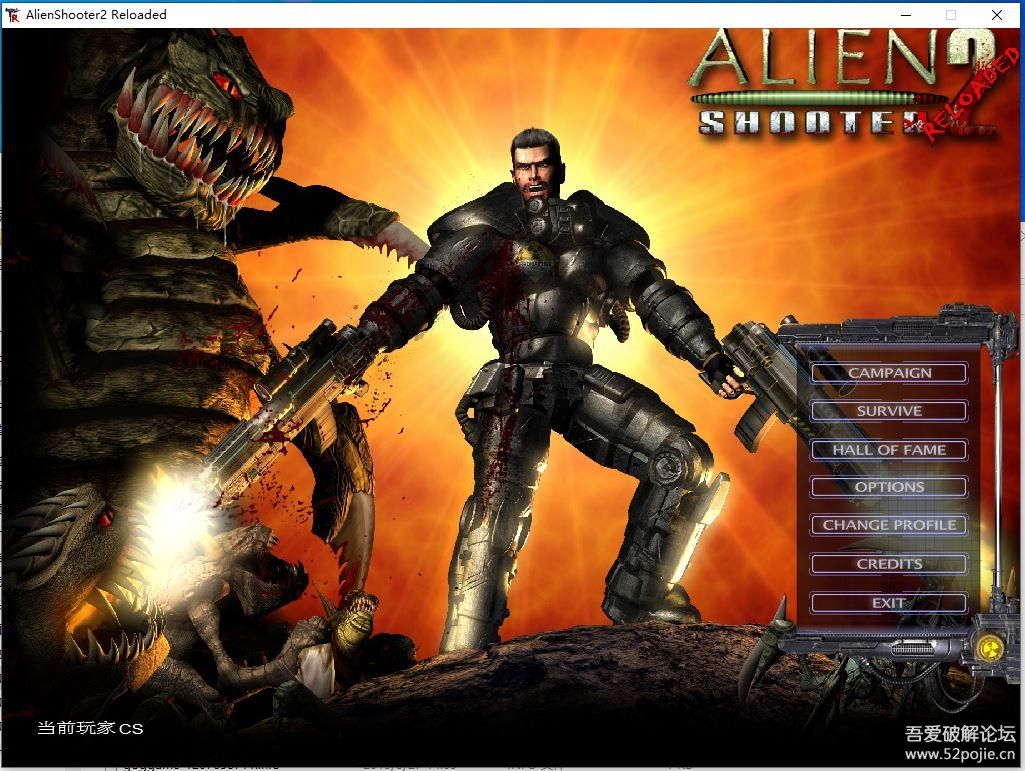Start the Campaign mode
The image size is (1025, 771).
(x=889, y=373)
